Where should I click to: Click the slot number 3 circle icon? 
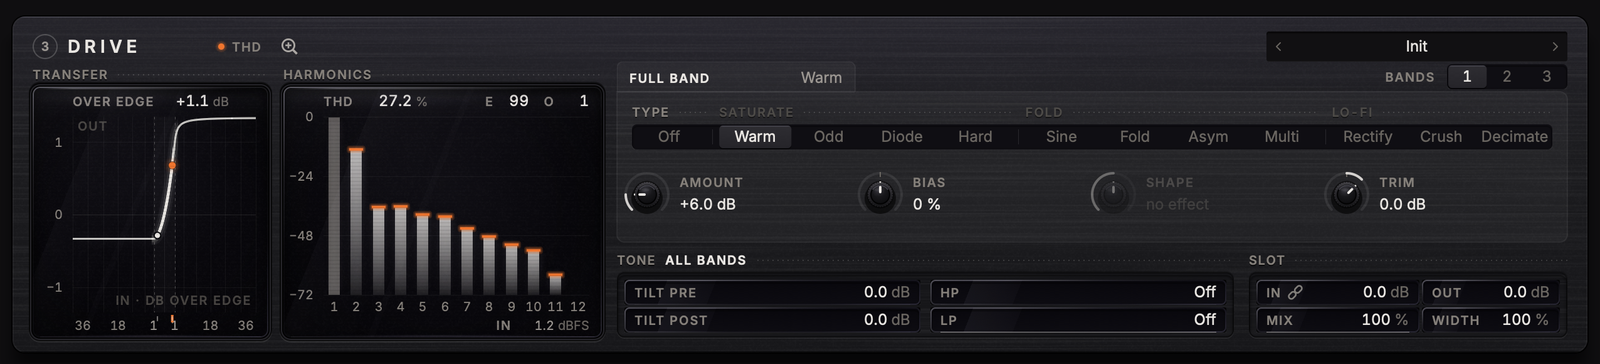point(45,46)
